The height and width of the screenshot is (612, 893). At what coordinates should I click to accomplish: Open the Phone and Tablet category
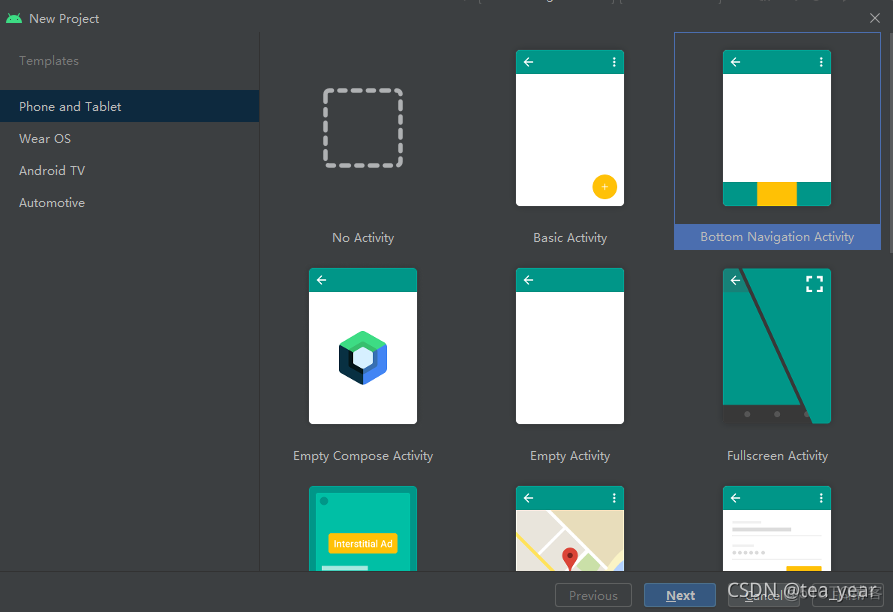pyautogui.click(x=70, y=106)
